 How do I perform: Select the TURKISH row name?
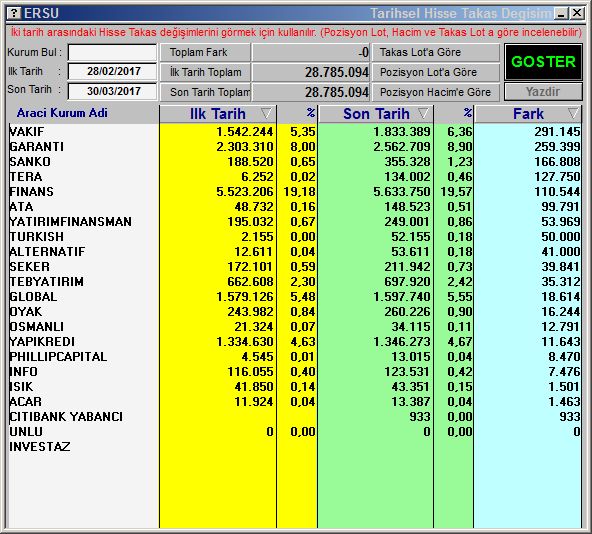click(x=37, y=237)
